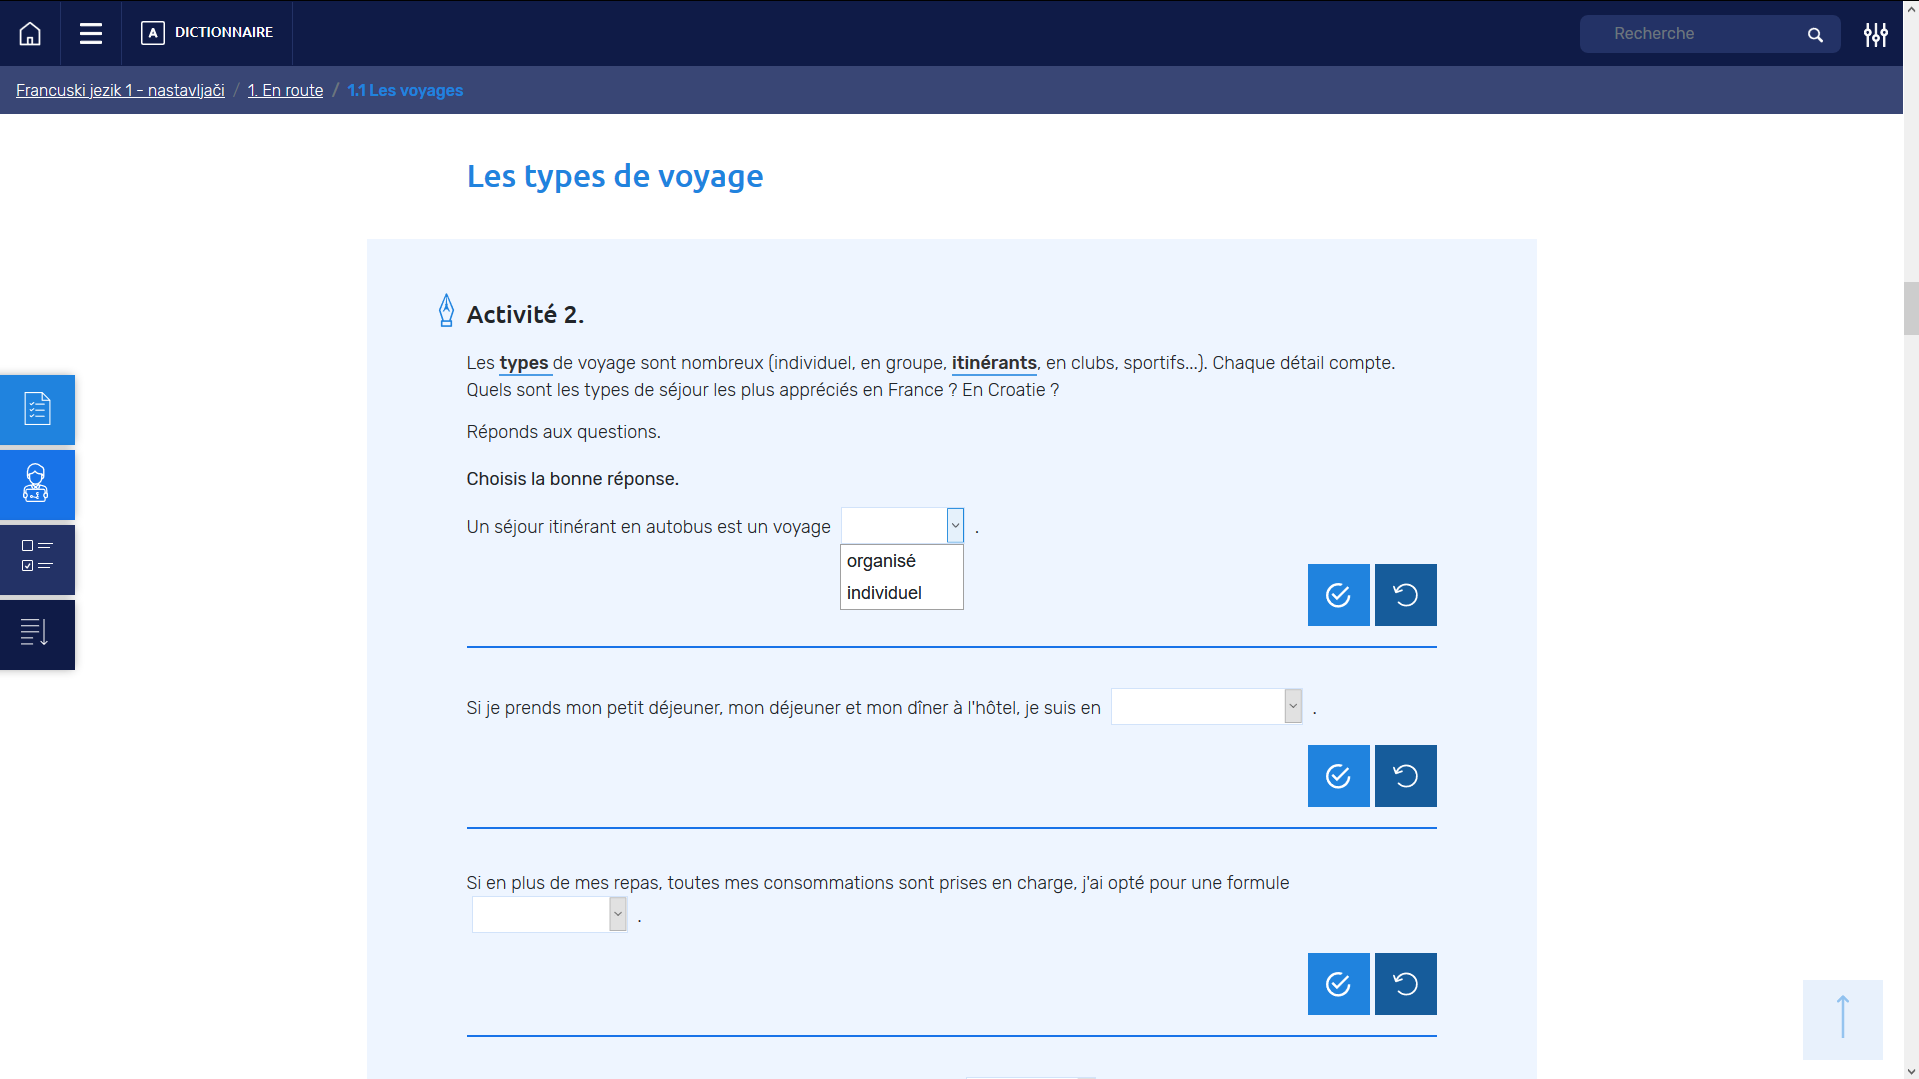This screenshot has height=1079, width=1919.
Task: Open the settings sliders icon
Action: point(1875,35)
